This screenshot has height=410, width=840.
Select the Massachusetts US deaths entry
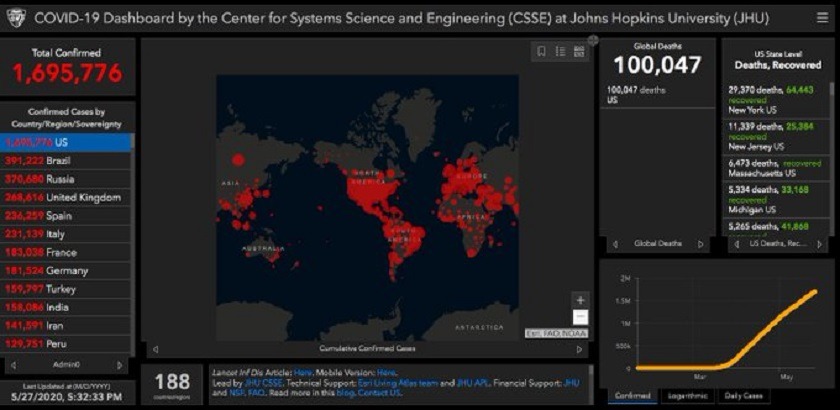tap(776, 168)
